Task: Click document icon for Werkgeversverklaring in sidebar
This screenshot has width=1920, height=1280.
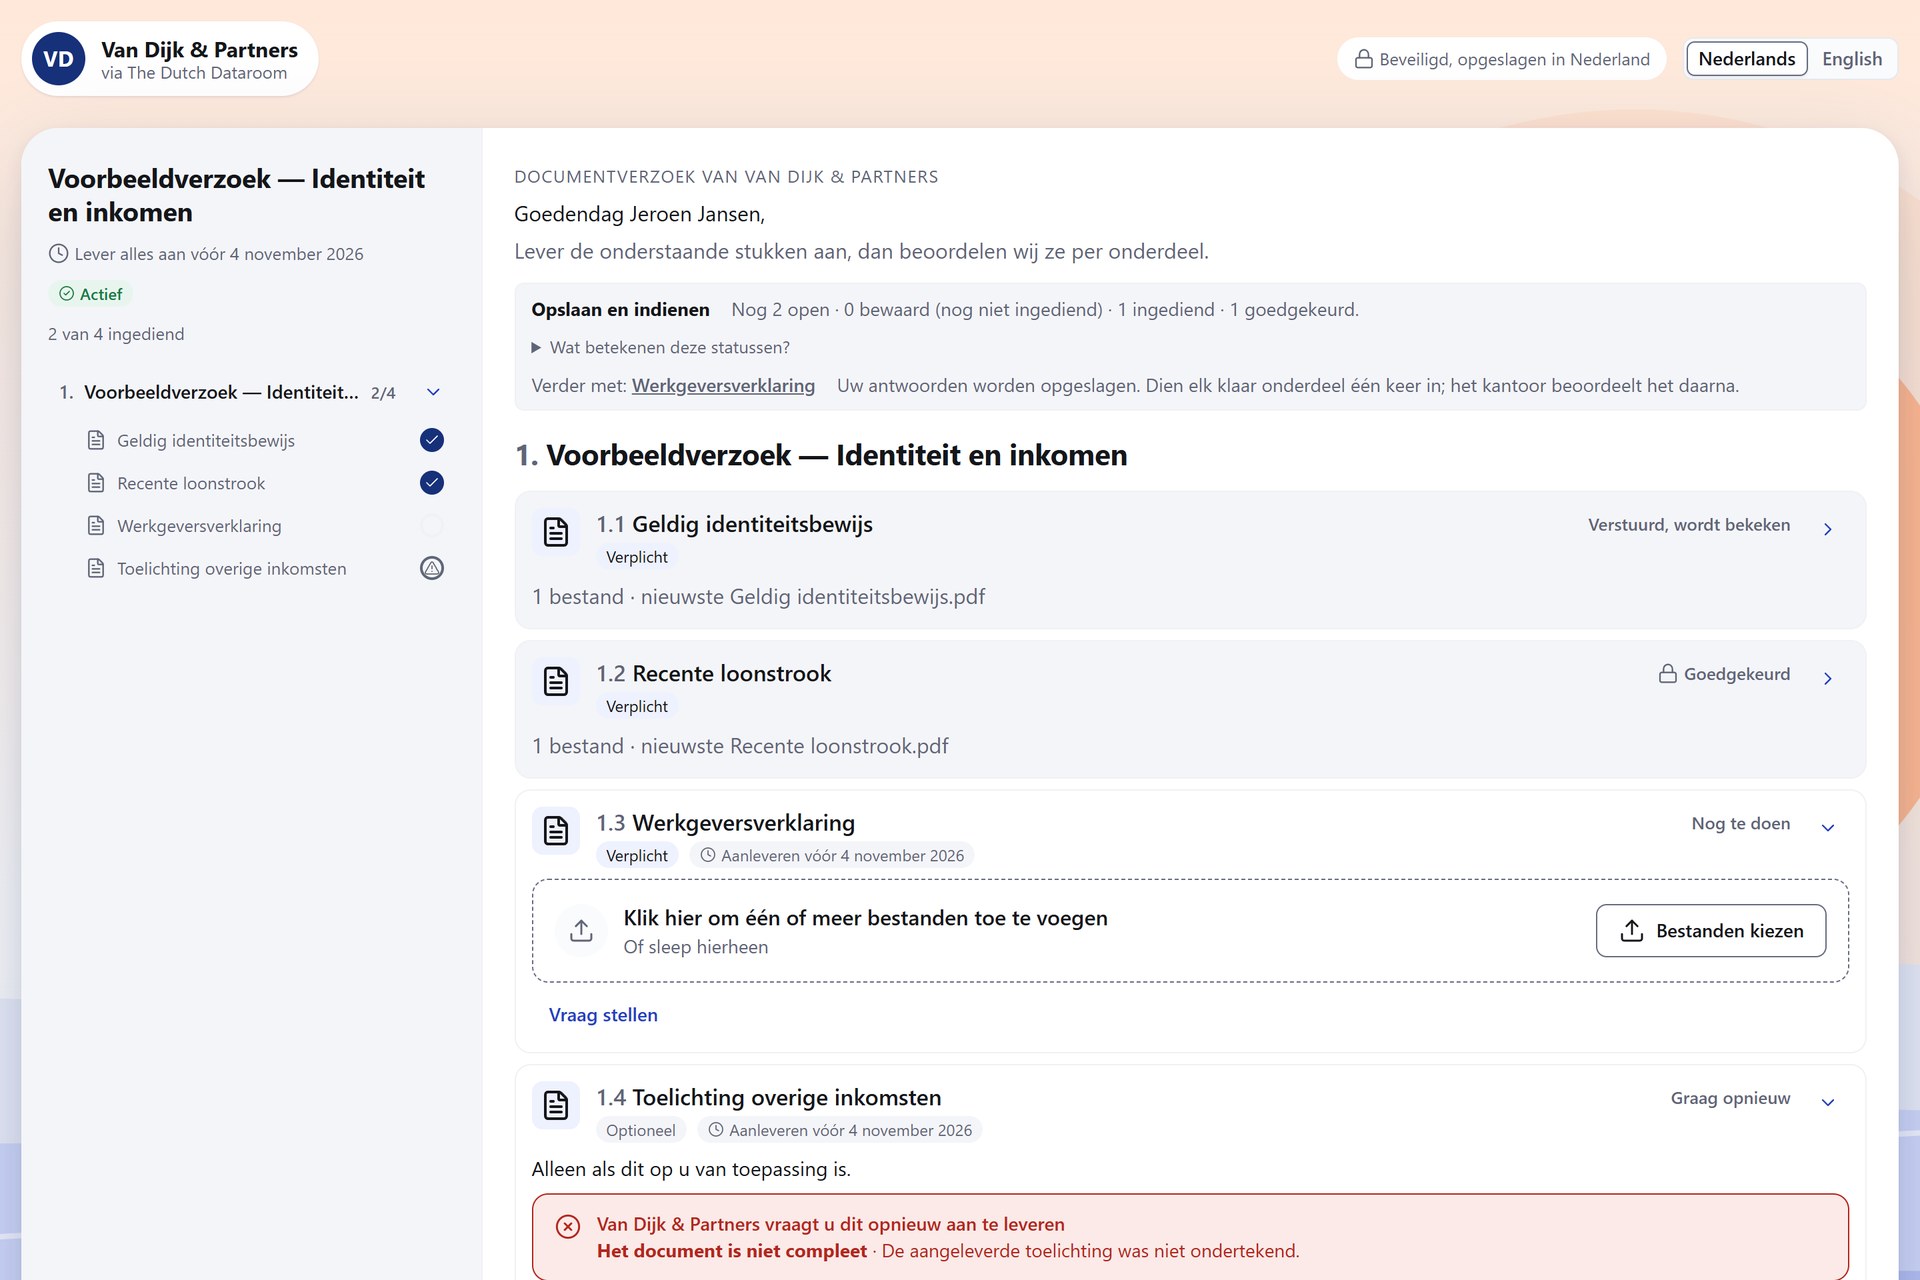Action: point(96,526)
